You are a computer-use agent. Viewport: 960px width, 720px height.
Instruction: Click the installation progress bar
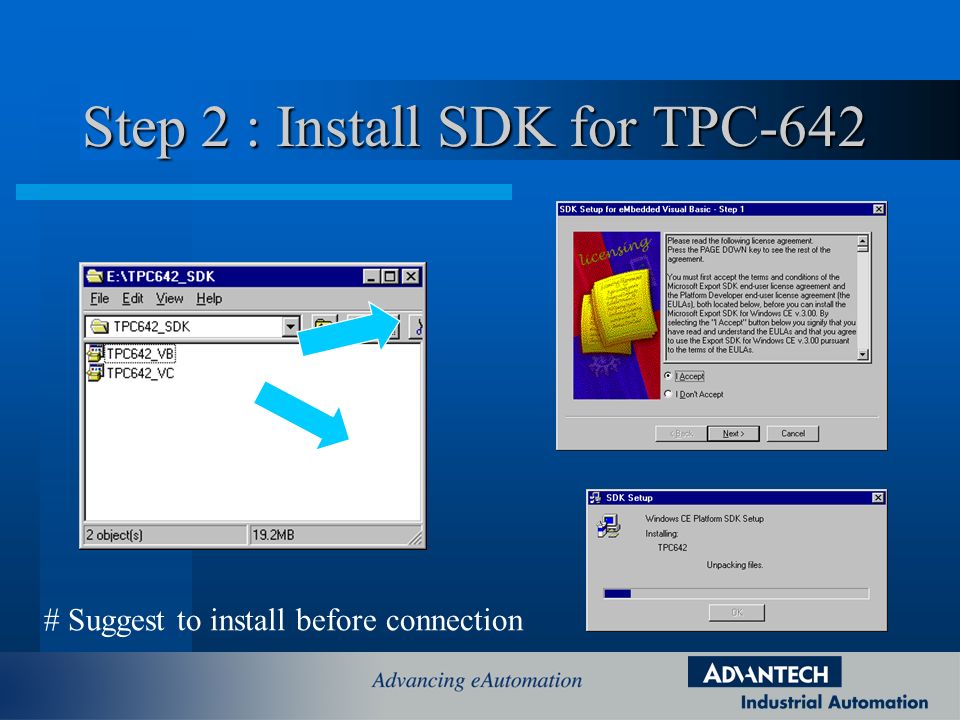736,593
